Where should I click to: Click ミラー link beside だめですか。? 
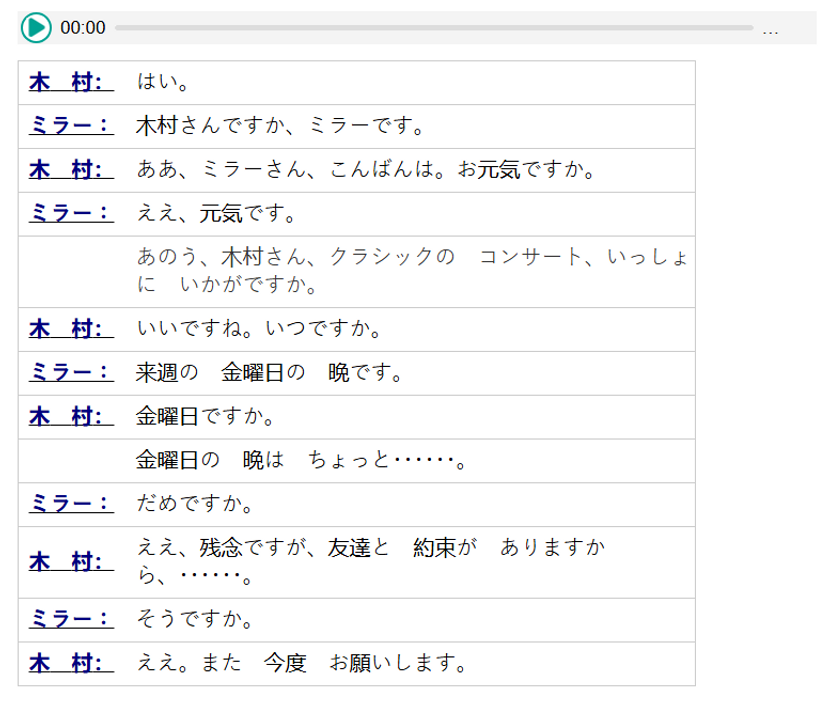click(71, 505)
